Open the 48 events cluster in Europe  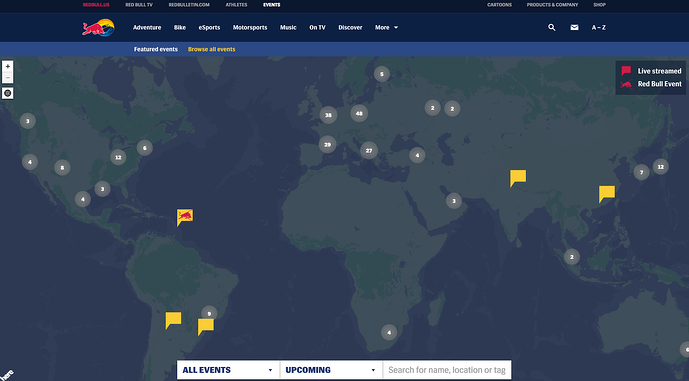click(x=359, y=113)
